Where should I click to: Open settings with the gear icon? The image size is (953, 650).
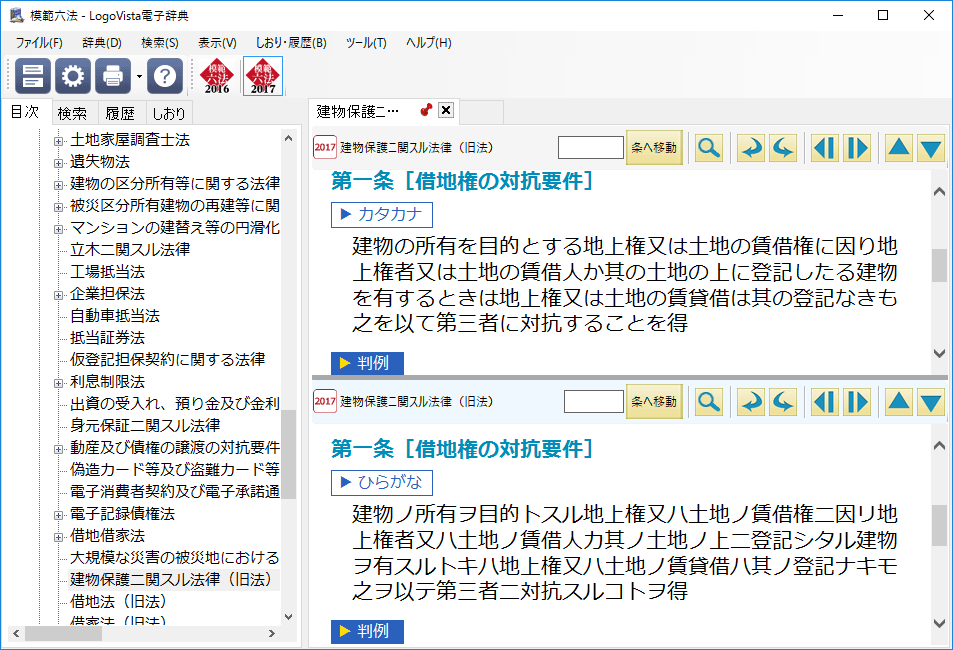73,76
